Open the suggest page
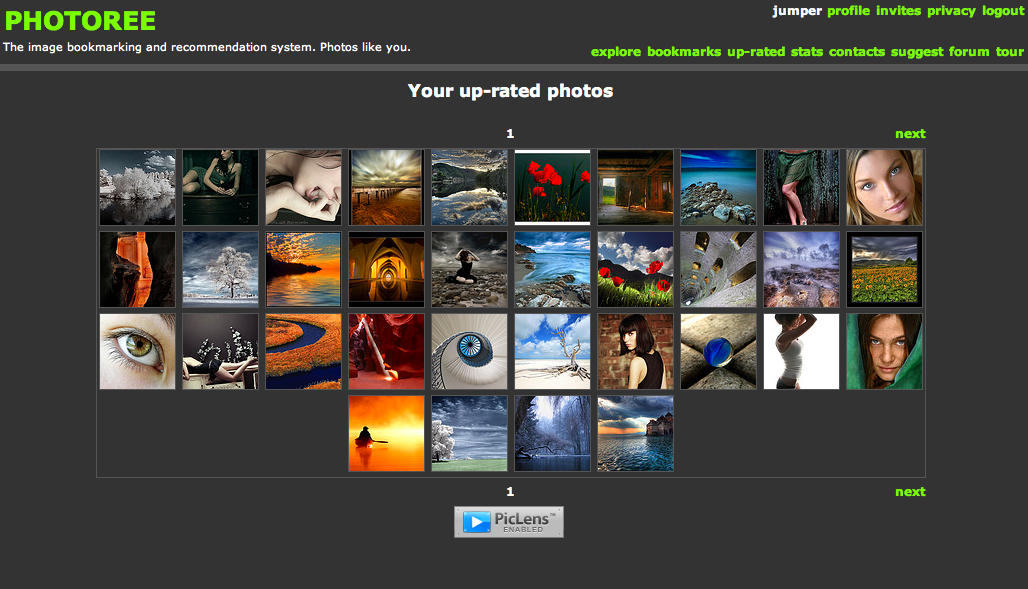Screen dimensions: 1028x589 point(917,52)
